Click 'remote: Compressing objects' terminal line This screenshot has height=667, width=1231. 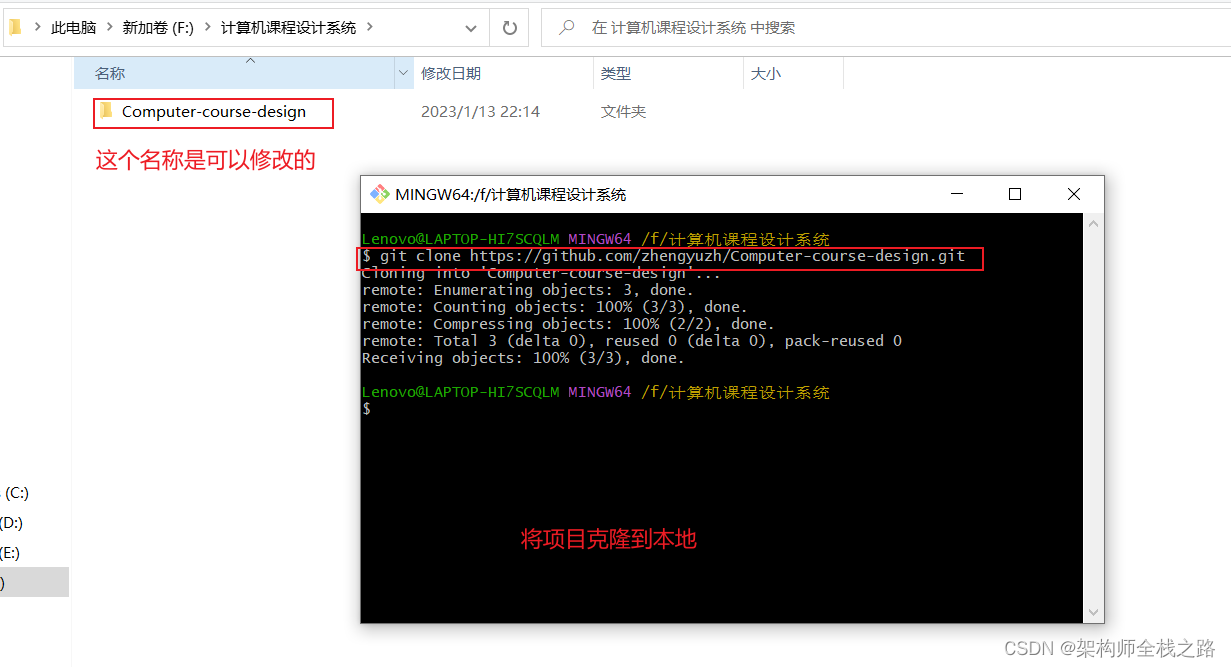tap(568, 324)
